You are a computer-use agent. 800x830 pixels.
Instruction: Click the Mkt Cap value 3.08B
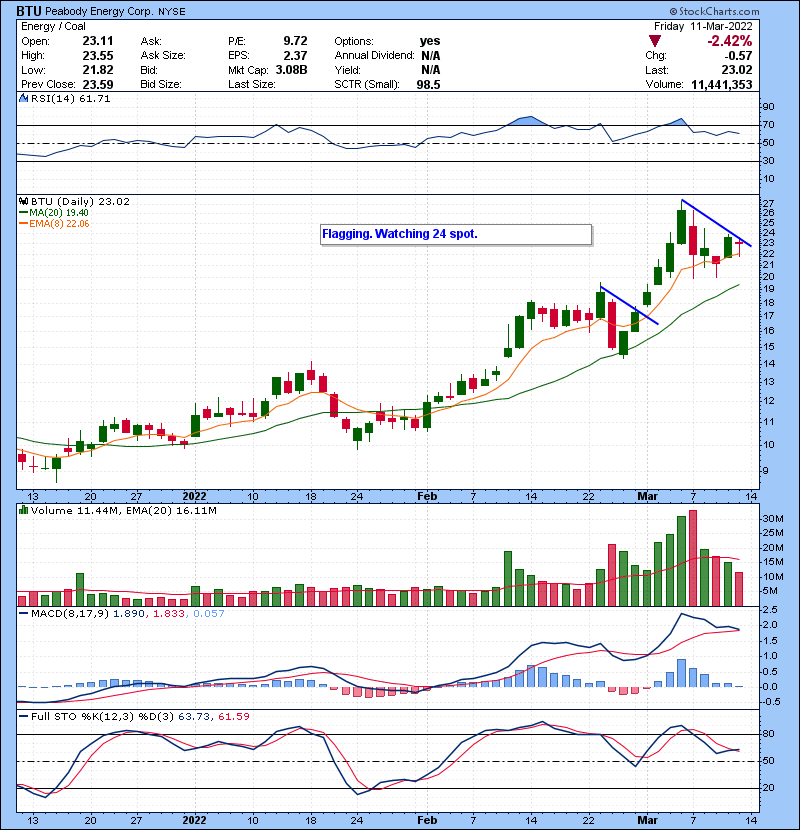pyautogui.click(x=291, y=70)
